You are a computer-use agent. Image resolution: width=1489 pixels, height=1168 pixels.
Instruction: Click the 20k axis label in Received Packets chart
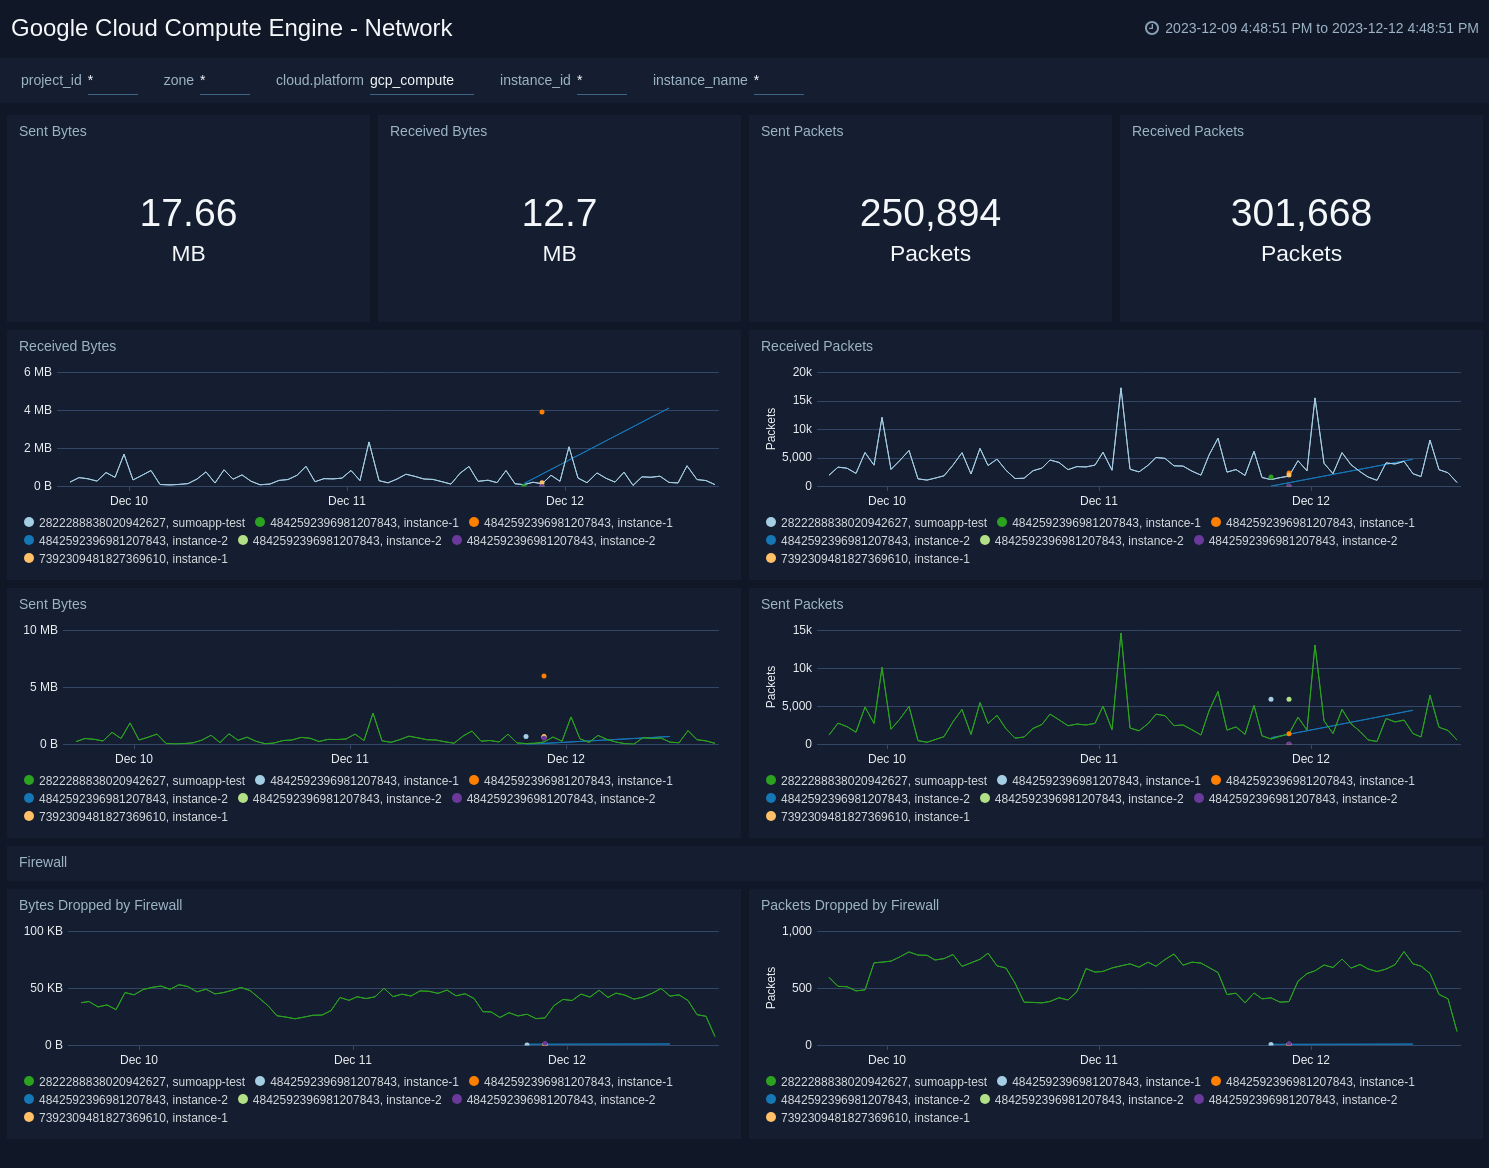802,372
